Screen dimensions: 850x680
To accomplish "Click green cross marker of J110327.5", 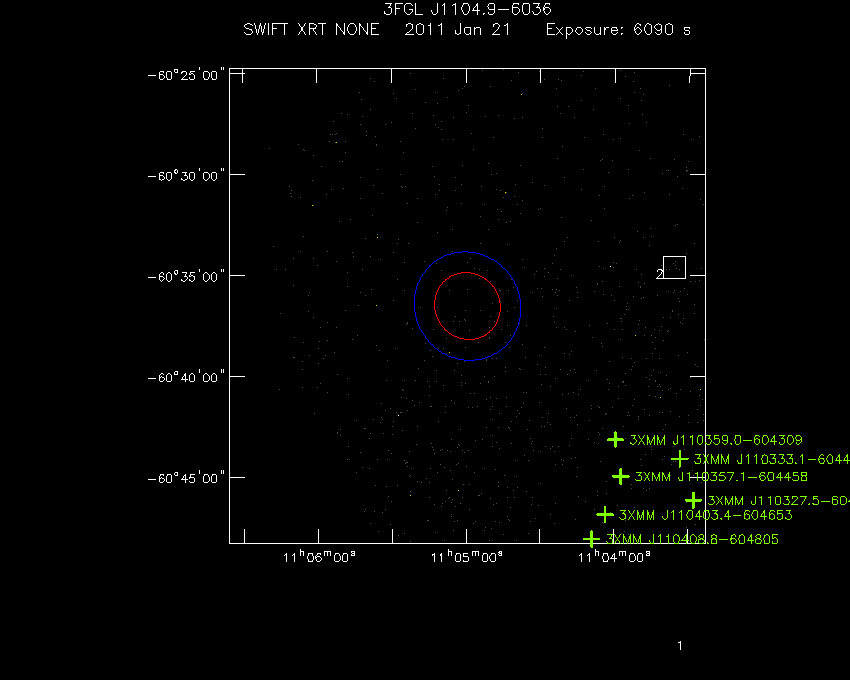I will pyautogui.click(x=693, y=500).
